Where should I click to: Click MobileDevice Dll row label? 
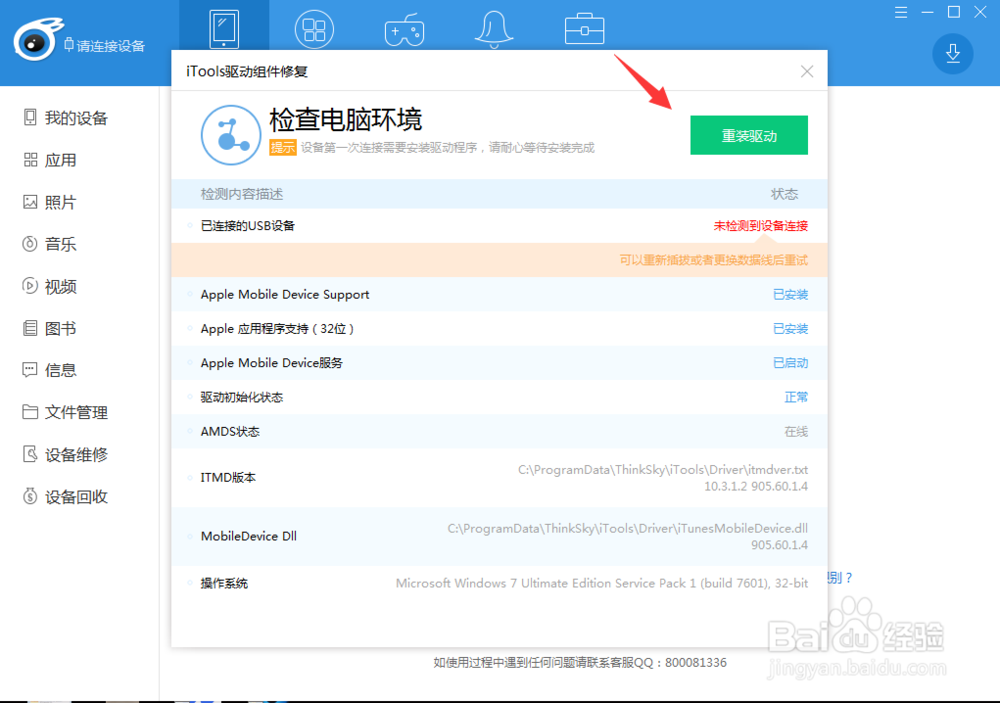(x=249, y=536)
